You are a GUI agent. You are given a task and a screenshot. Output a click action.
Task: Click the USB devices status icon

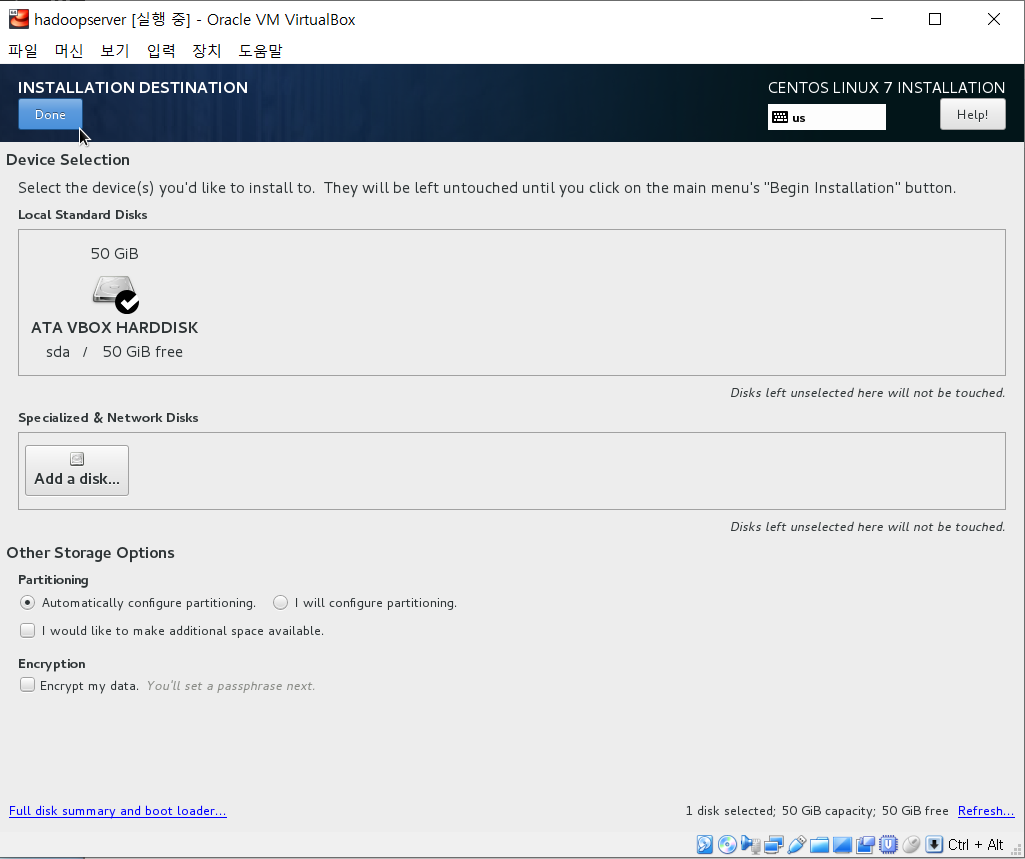[796, 845]
